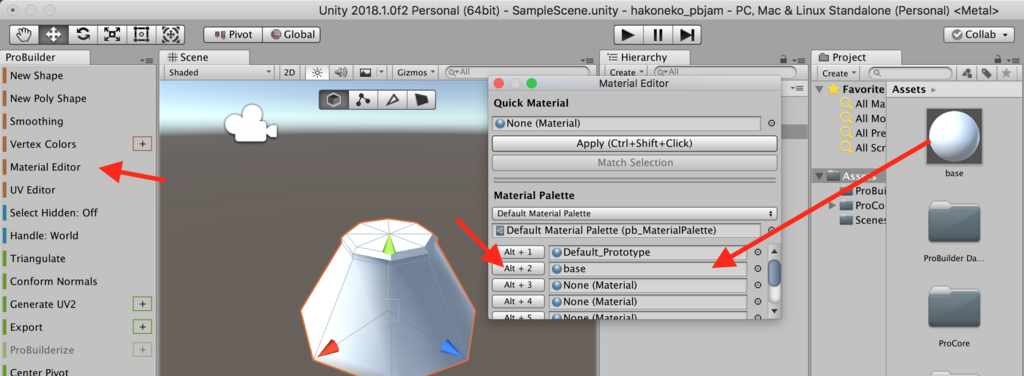Image resolution: width=1024 pixels, height=376 pixels.
Task: Open Smoothing in ProBuilder panel
Action: click(x=37, y=121)
